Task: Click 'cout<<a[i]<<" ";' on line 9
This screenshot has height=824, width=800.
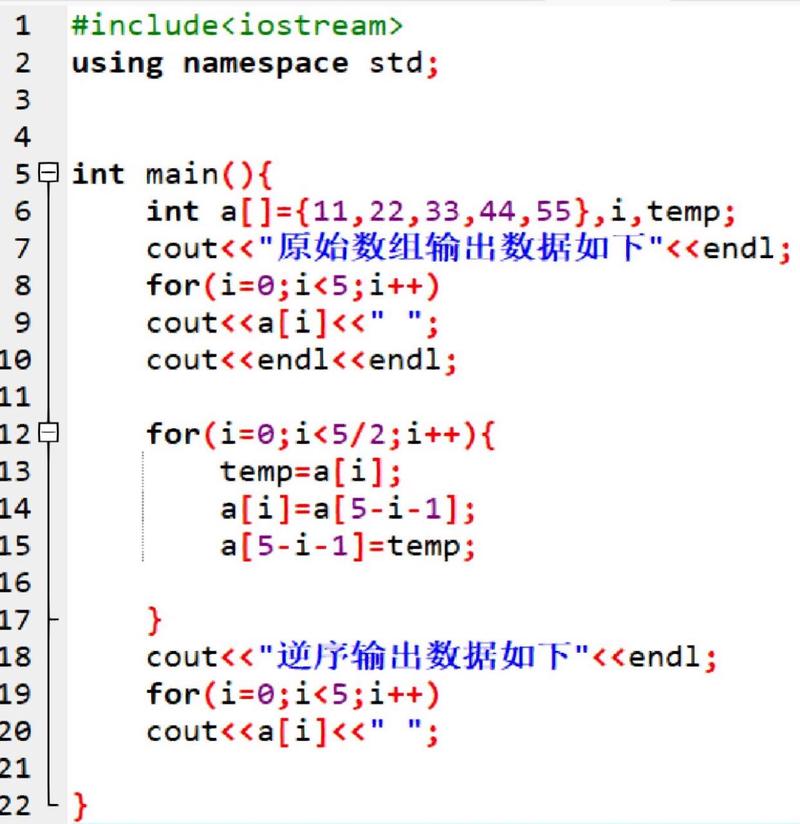Action: click(292, 324)
